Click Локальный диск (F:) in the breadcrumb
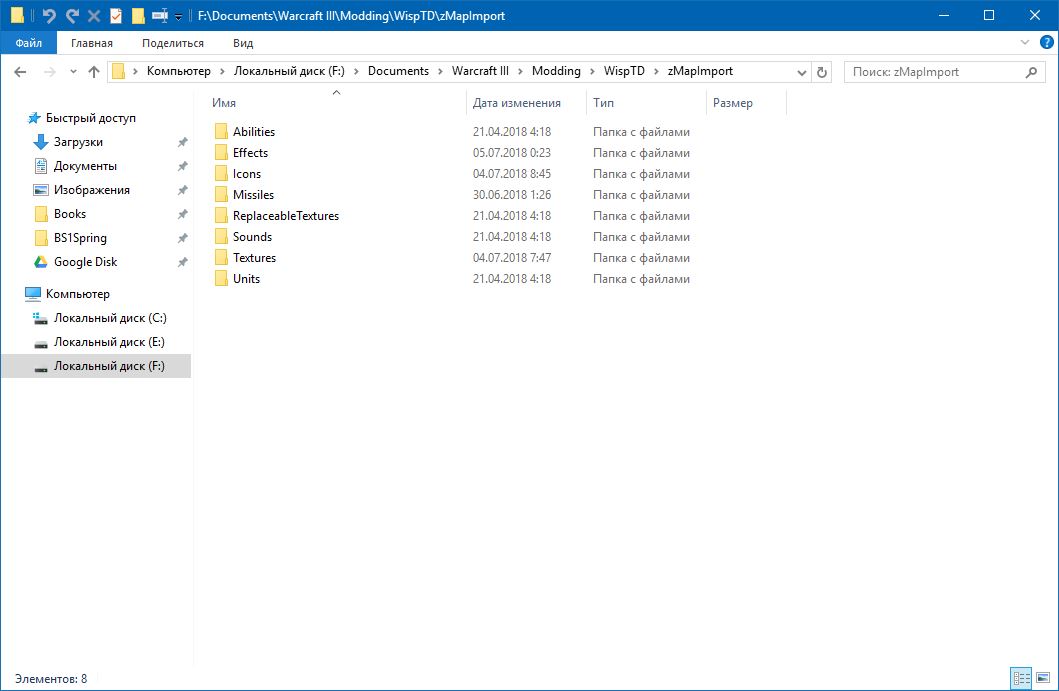Viewport: 1059px width, 691px height. [x=289, y=71]
